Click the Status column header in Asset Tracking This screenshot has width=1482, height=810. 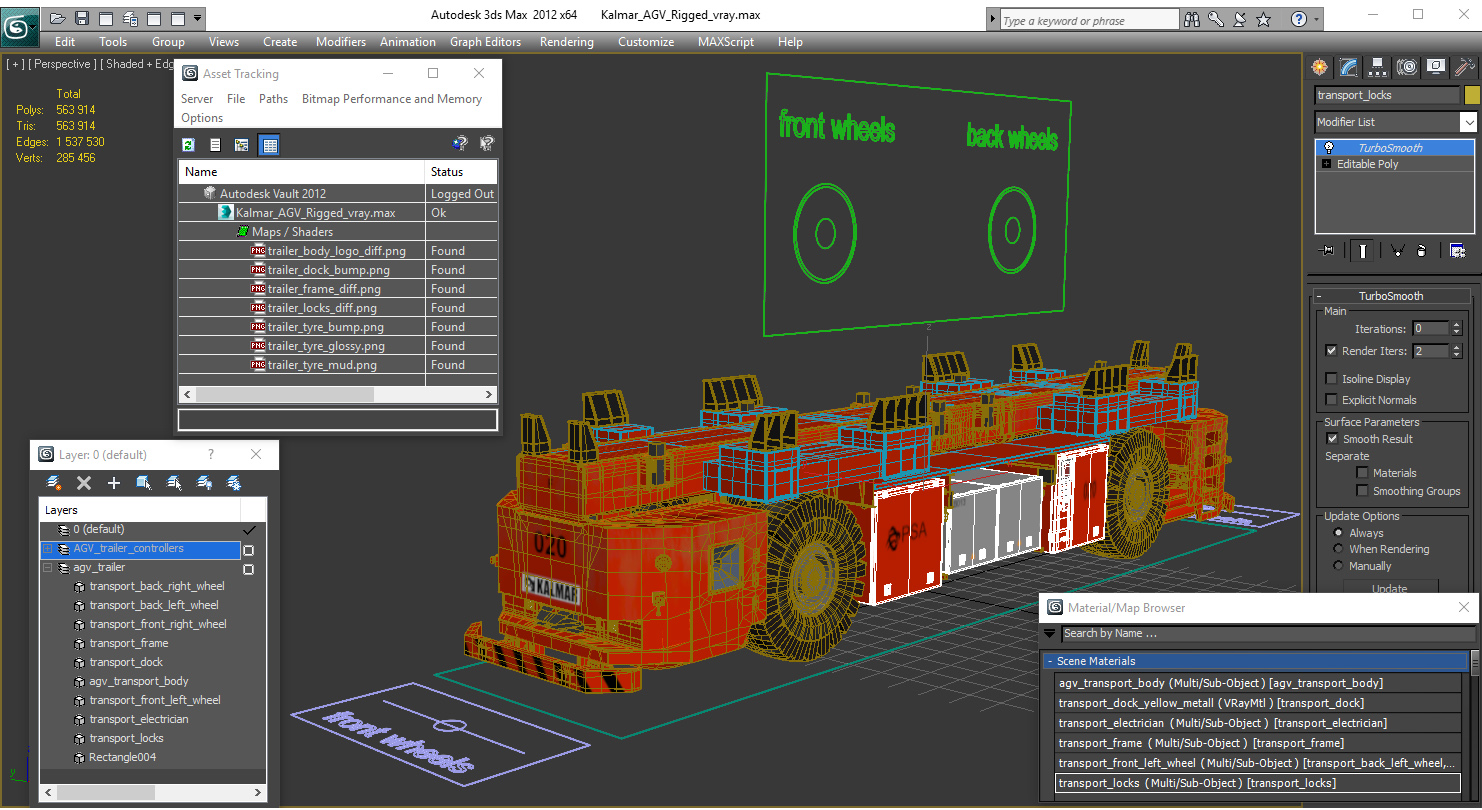(461, 172)
